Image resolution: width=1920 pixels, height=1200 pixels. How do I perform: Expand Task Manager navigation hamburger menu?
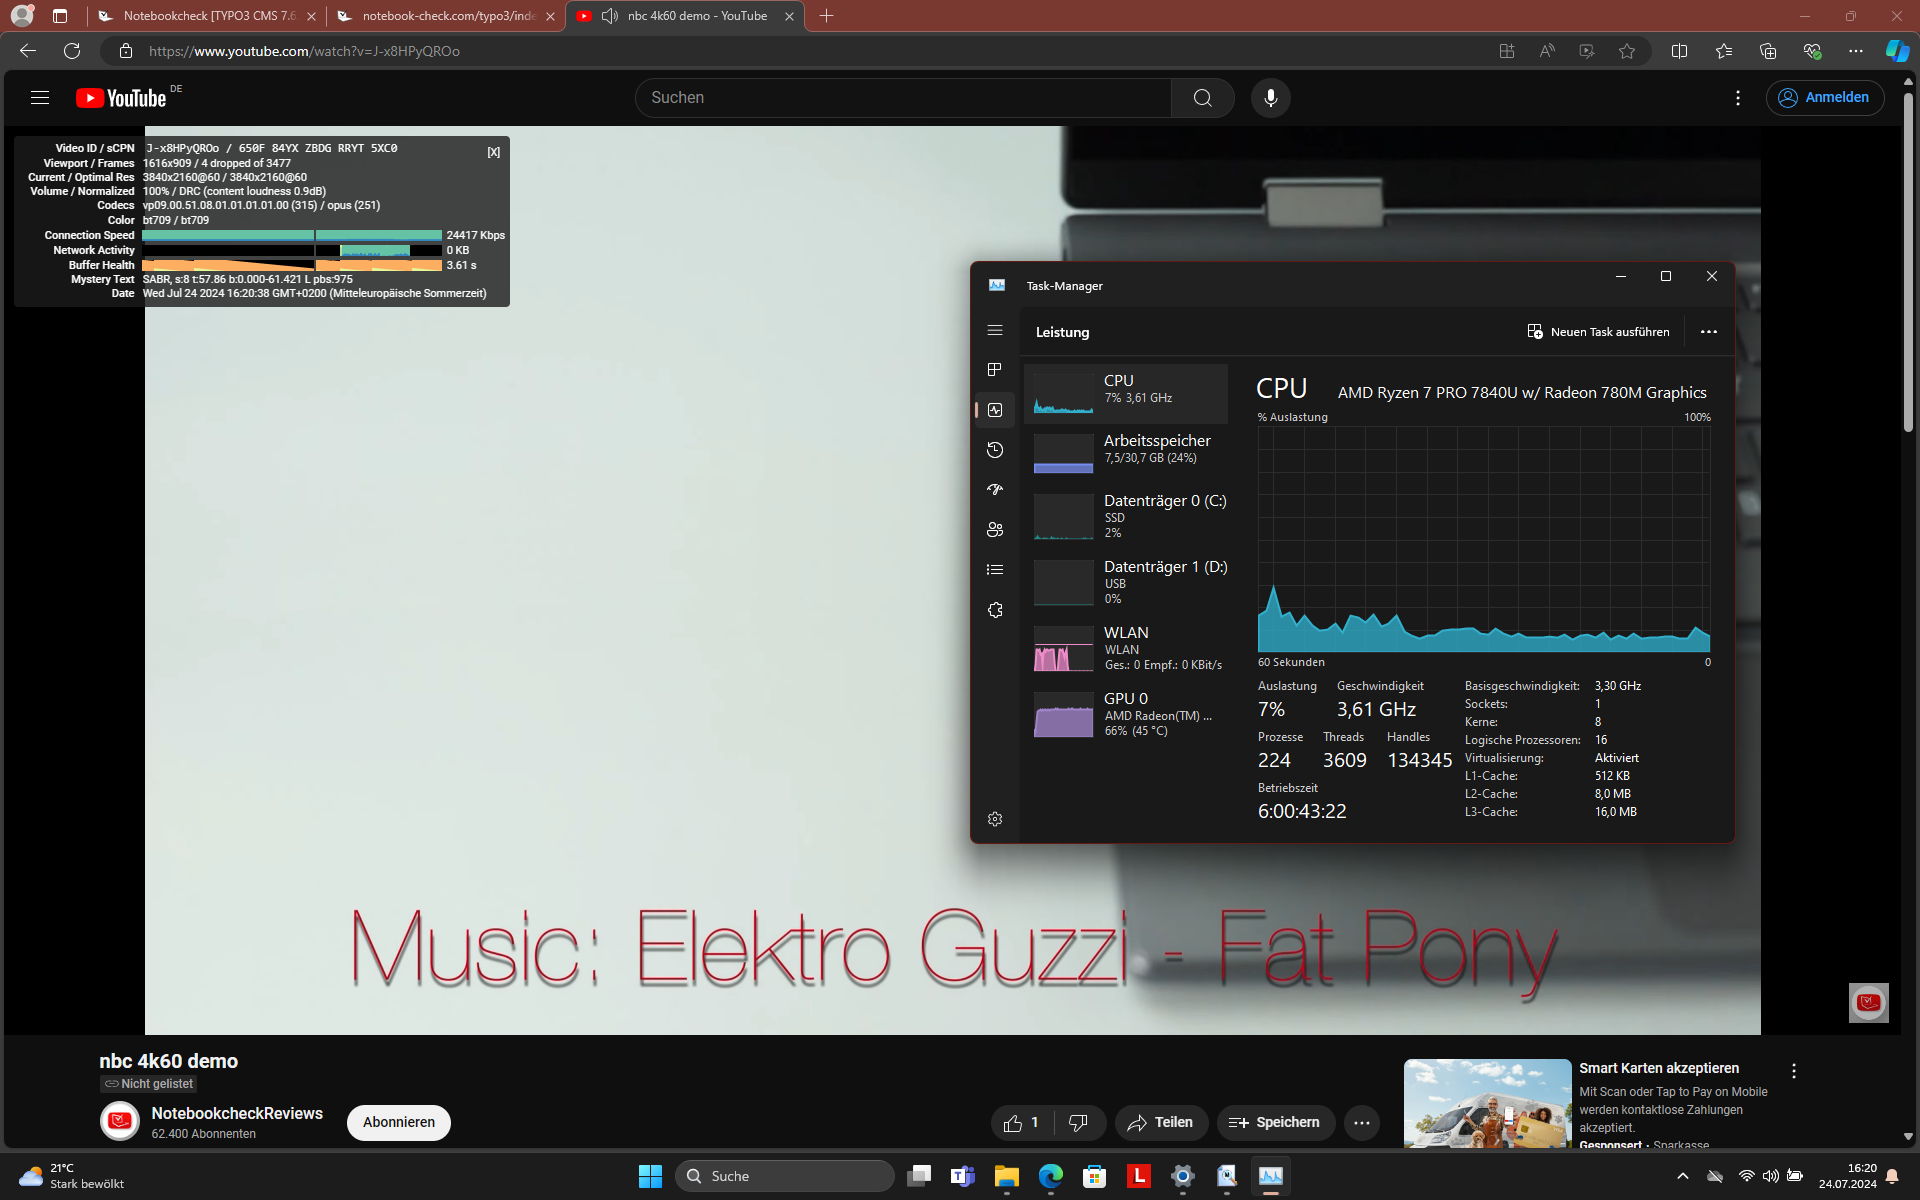click(994, 330)
